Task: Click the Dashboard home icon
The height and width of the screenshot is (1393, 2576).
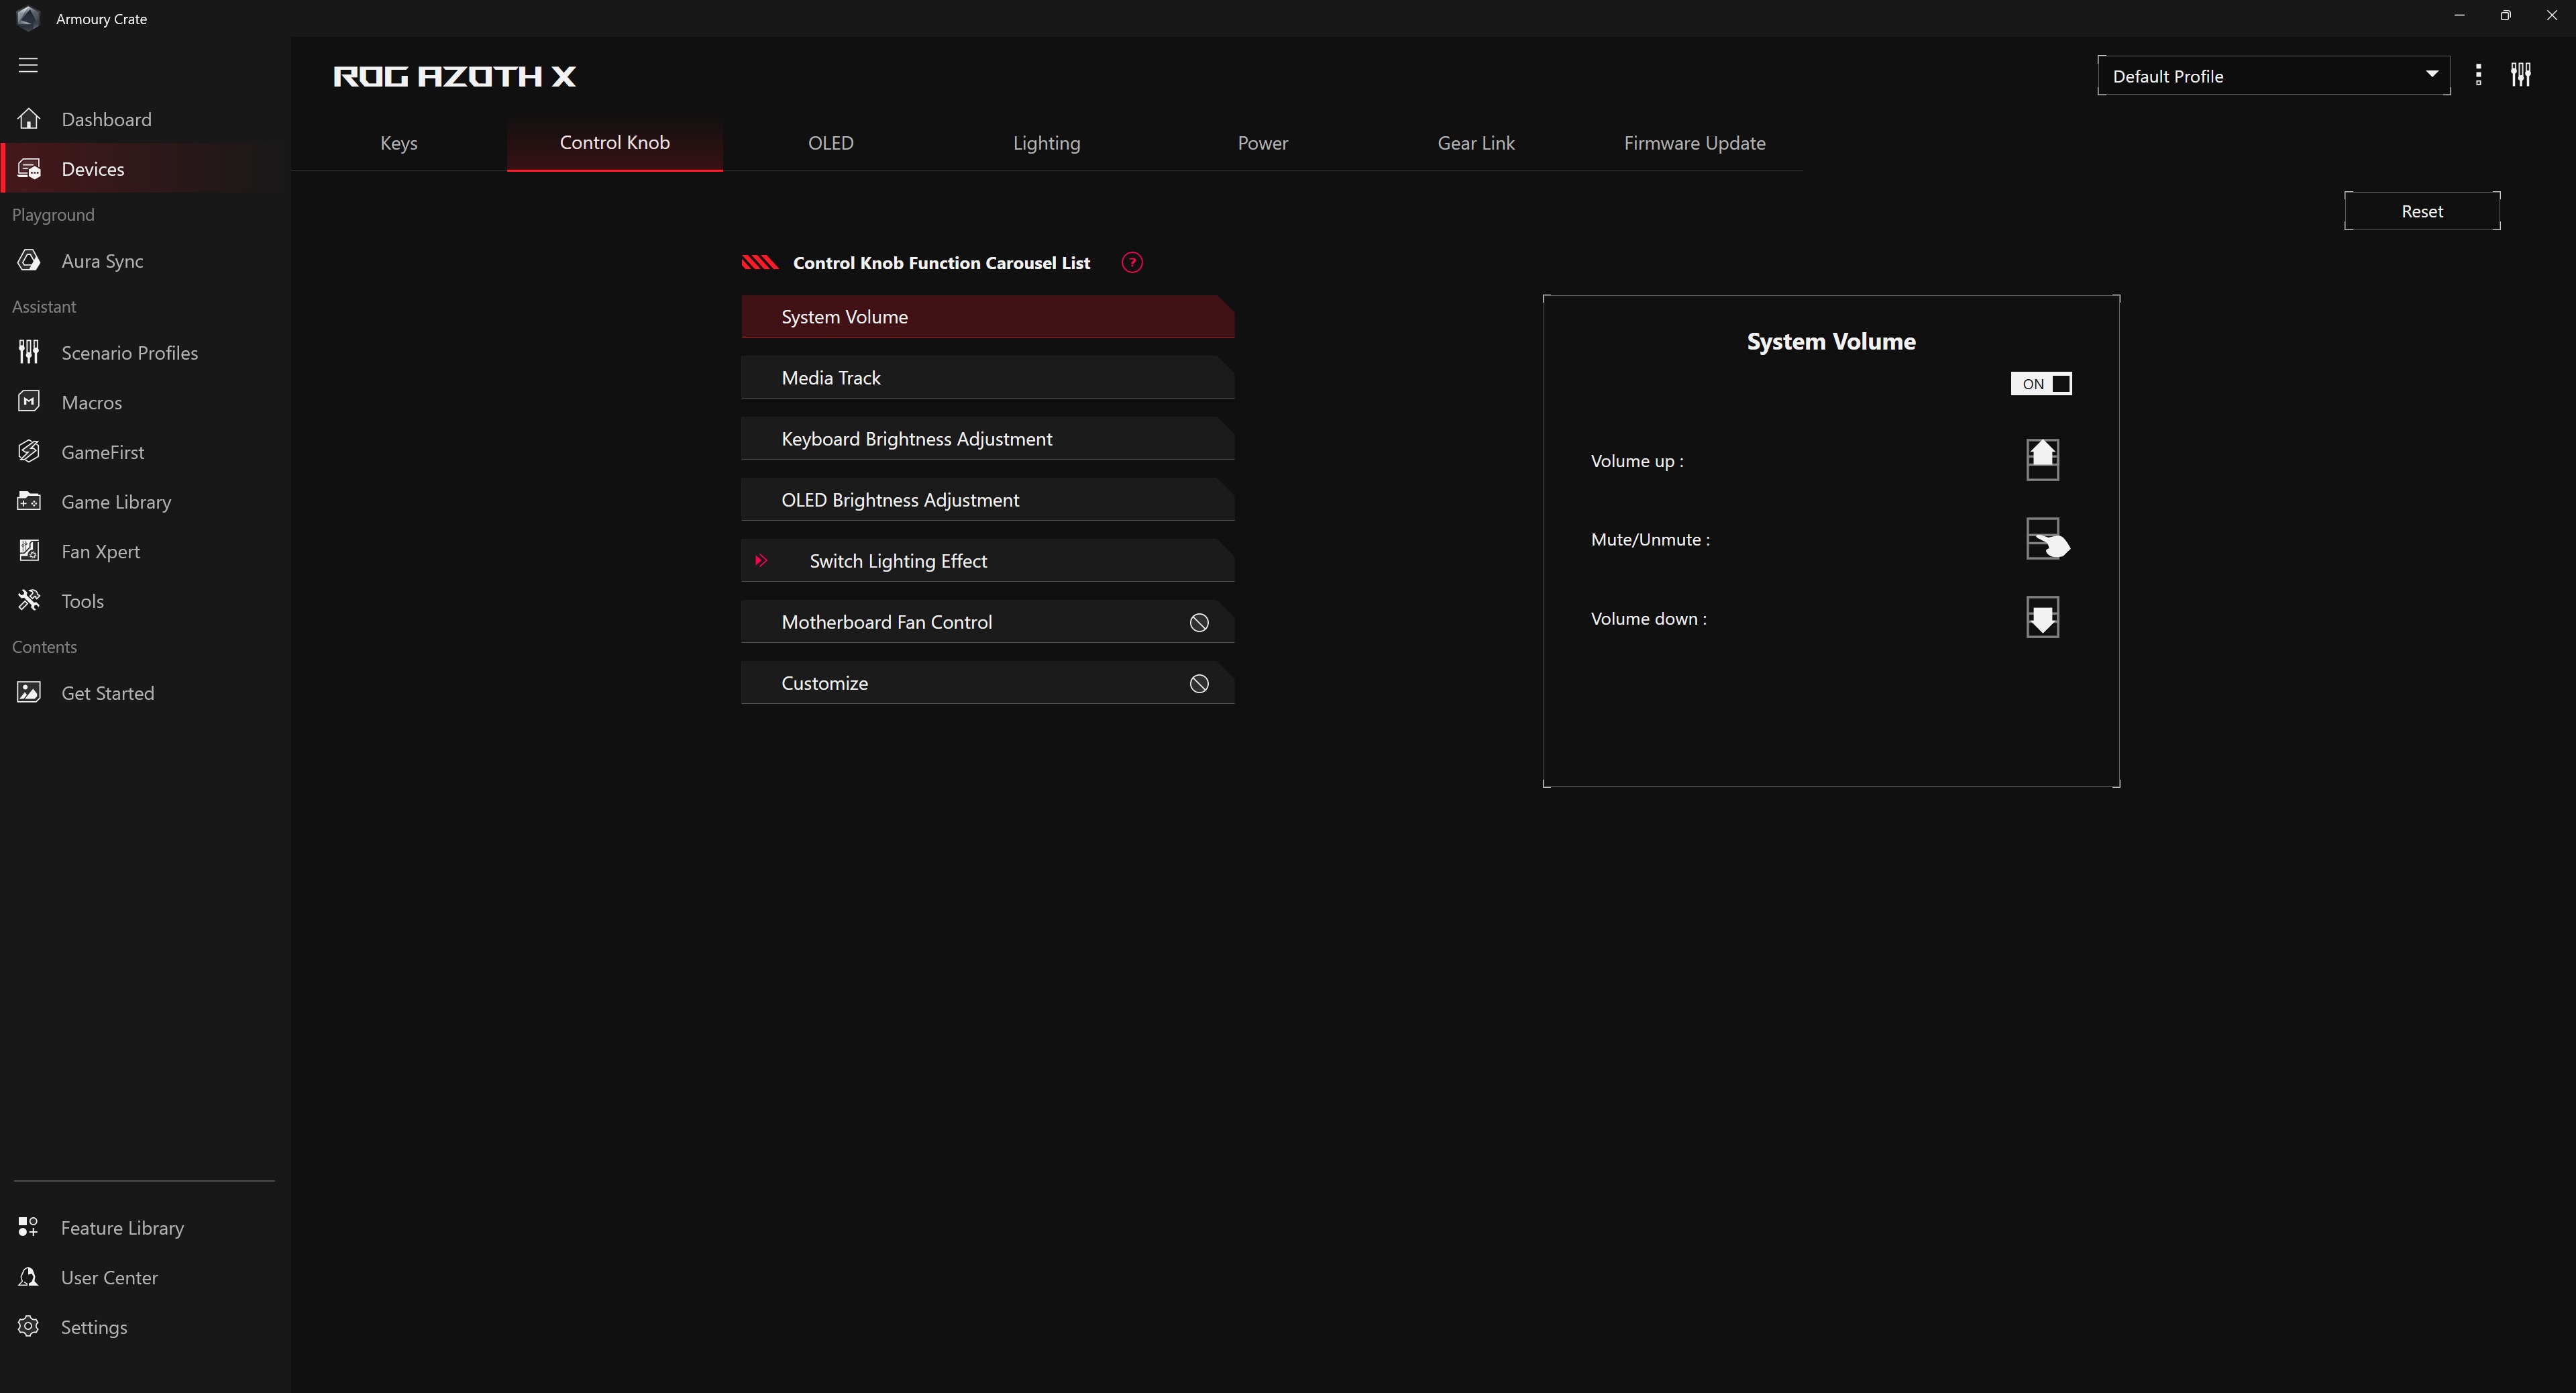Action: pos(28,119)
